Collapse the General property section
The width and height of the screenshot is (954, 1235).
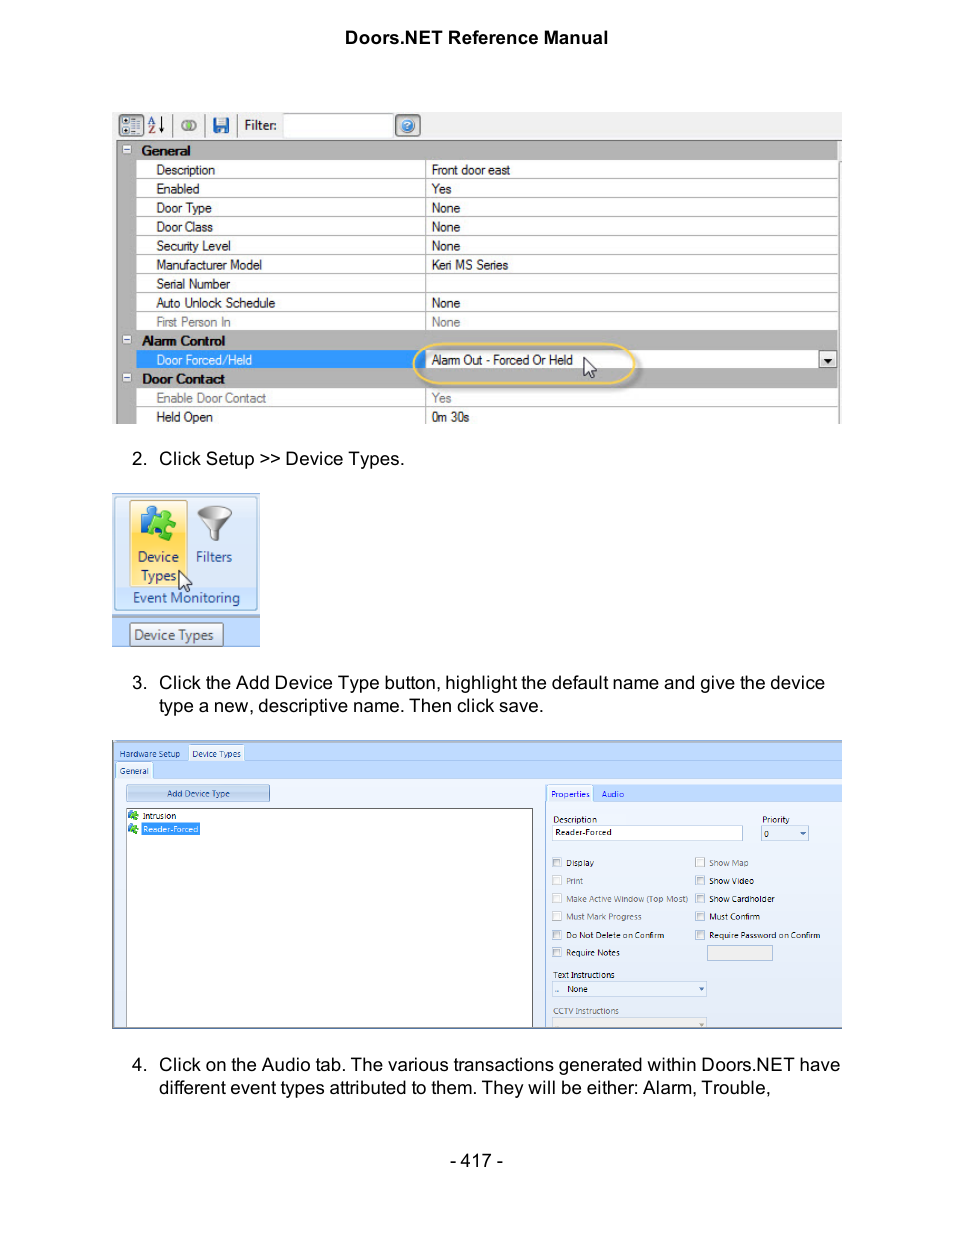(127, 150)
